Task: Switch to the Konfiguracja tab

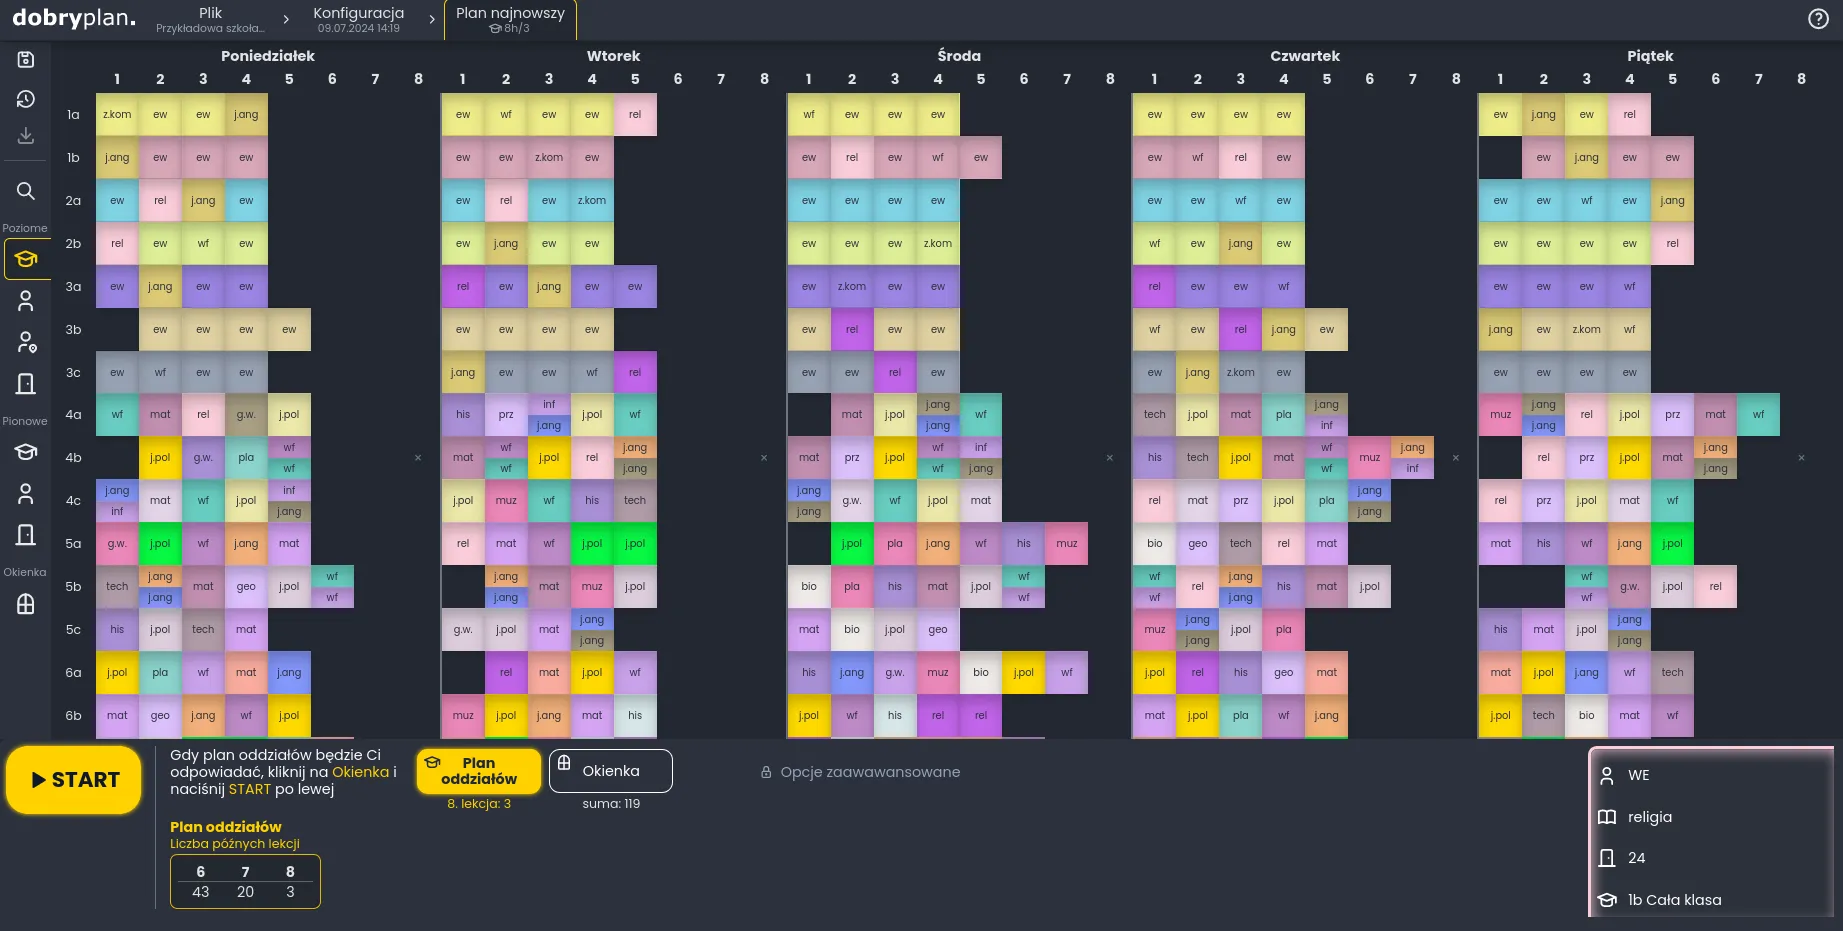Action: [x=358, y=19]
